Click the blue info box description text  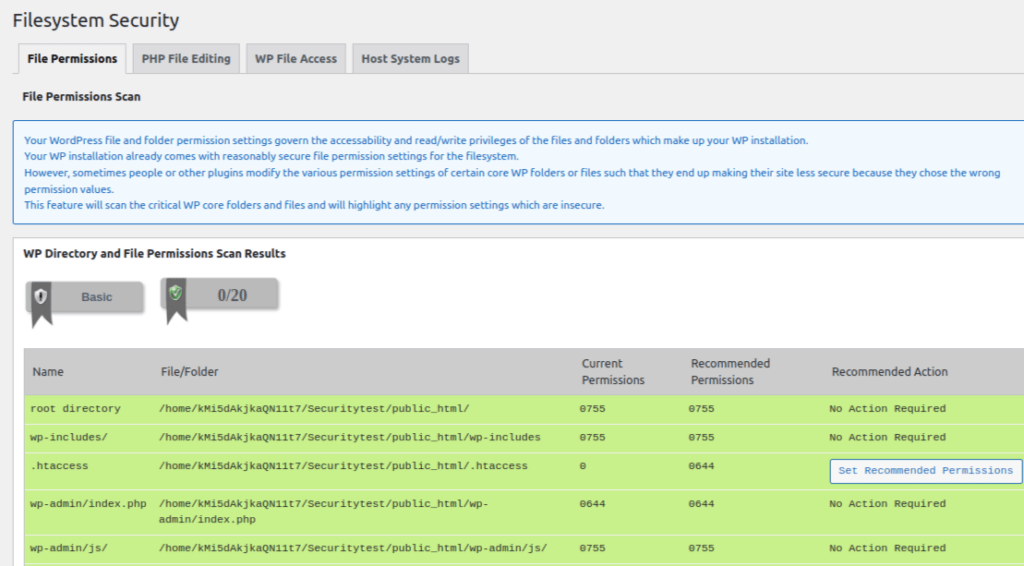coord(513,172)
